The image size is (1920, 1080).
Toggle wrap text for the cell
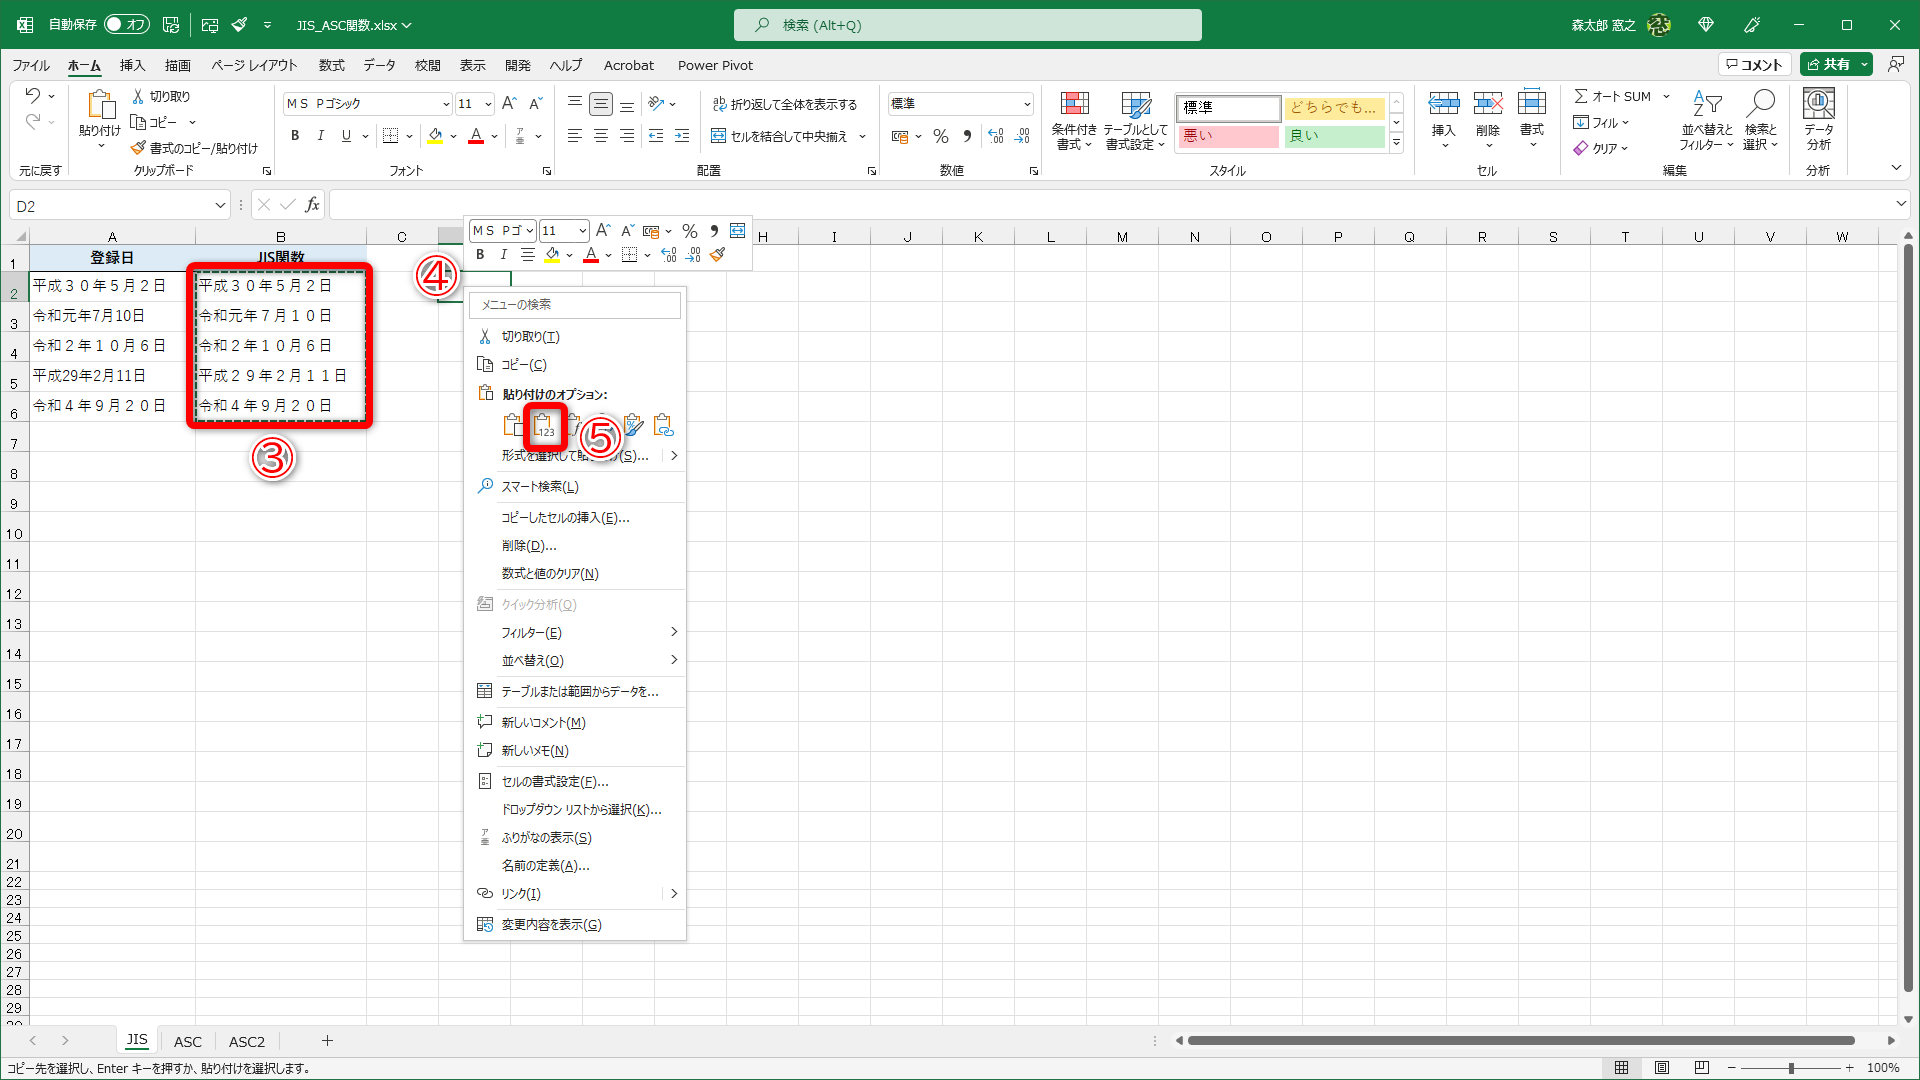pos(785,104)
